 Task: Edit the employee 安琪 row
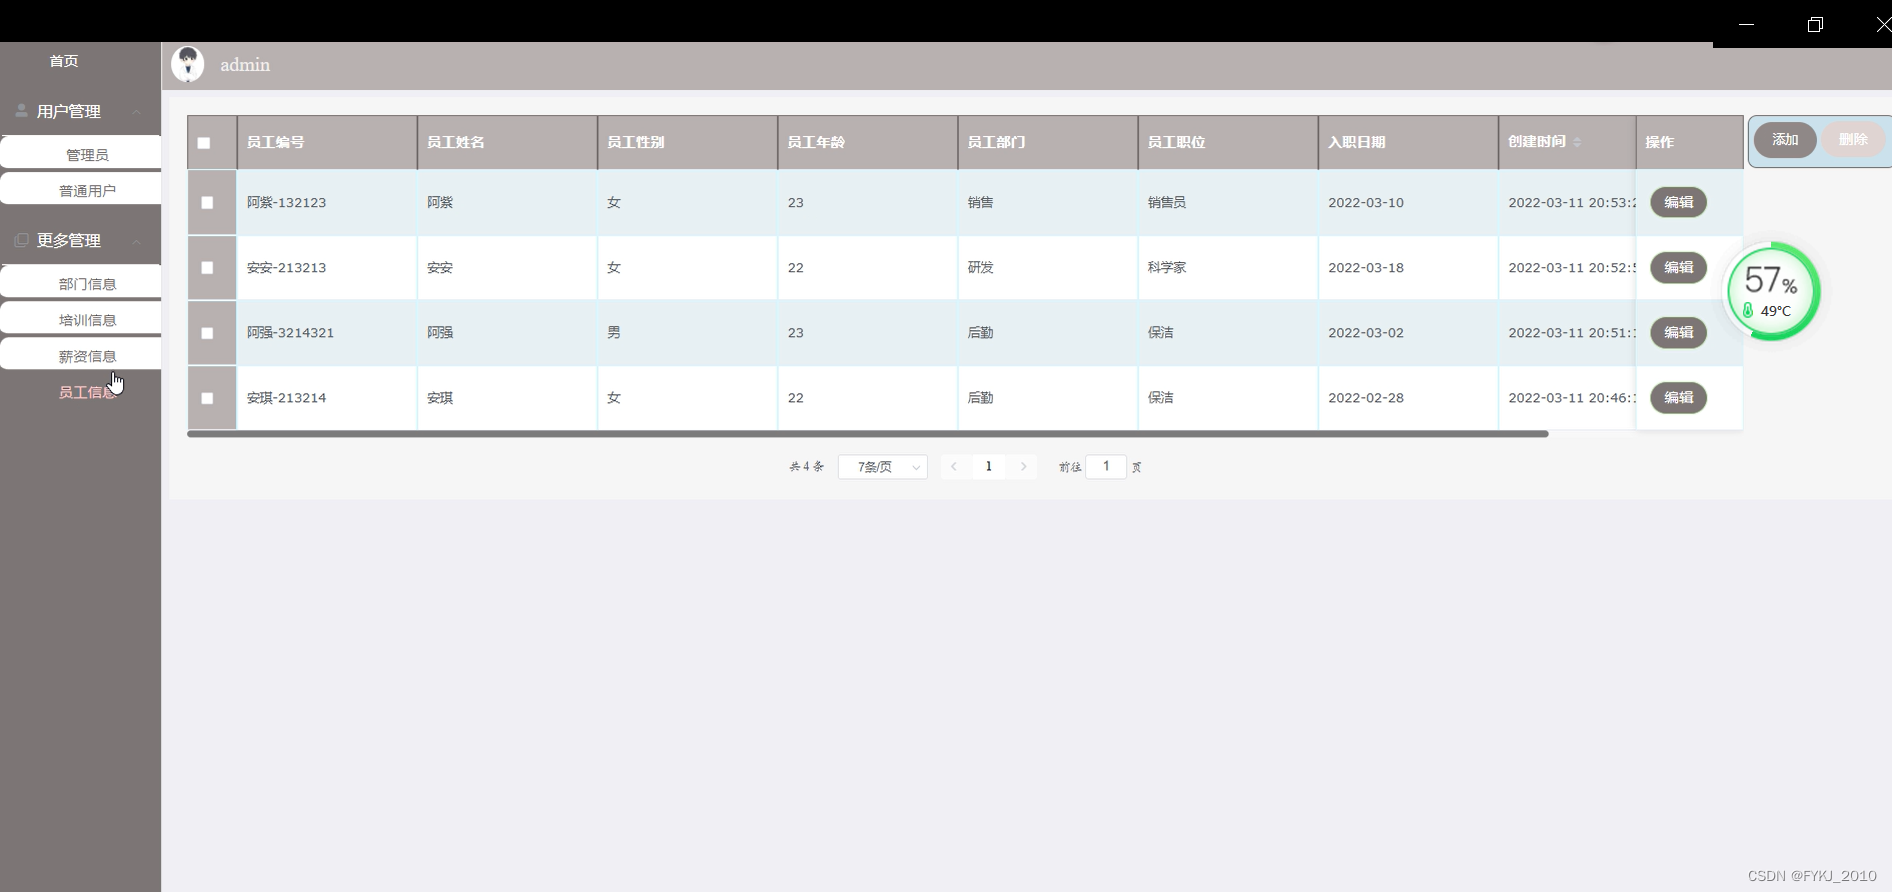(1678, 397)
